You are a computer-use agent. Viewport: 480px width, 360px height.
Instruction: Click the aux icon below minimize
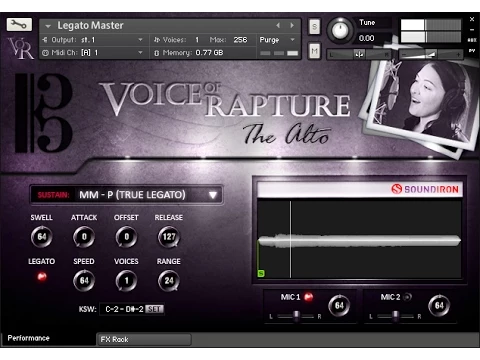(x=472, y=40)
